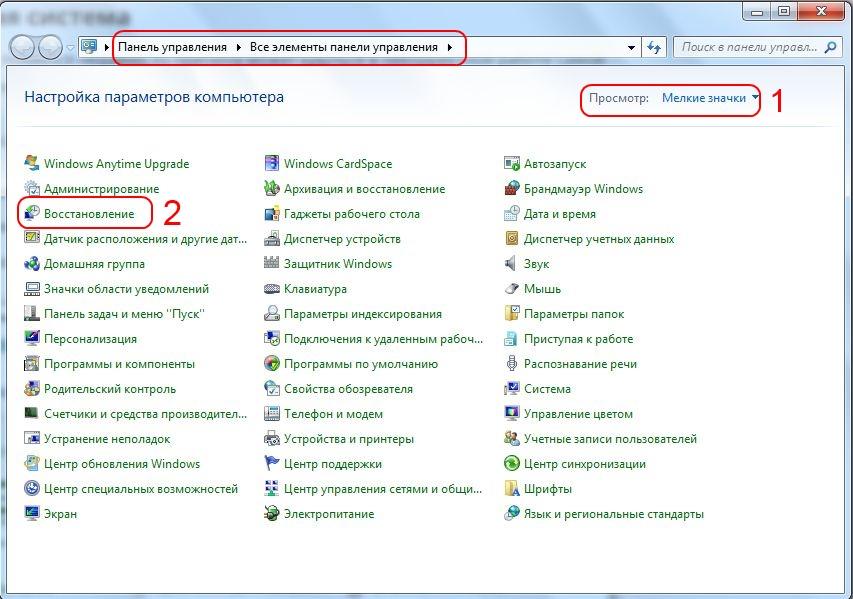Screen dimensions: 853x599
Task: Click the Восстановление clock icon
Action: 32,213
